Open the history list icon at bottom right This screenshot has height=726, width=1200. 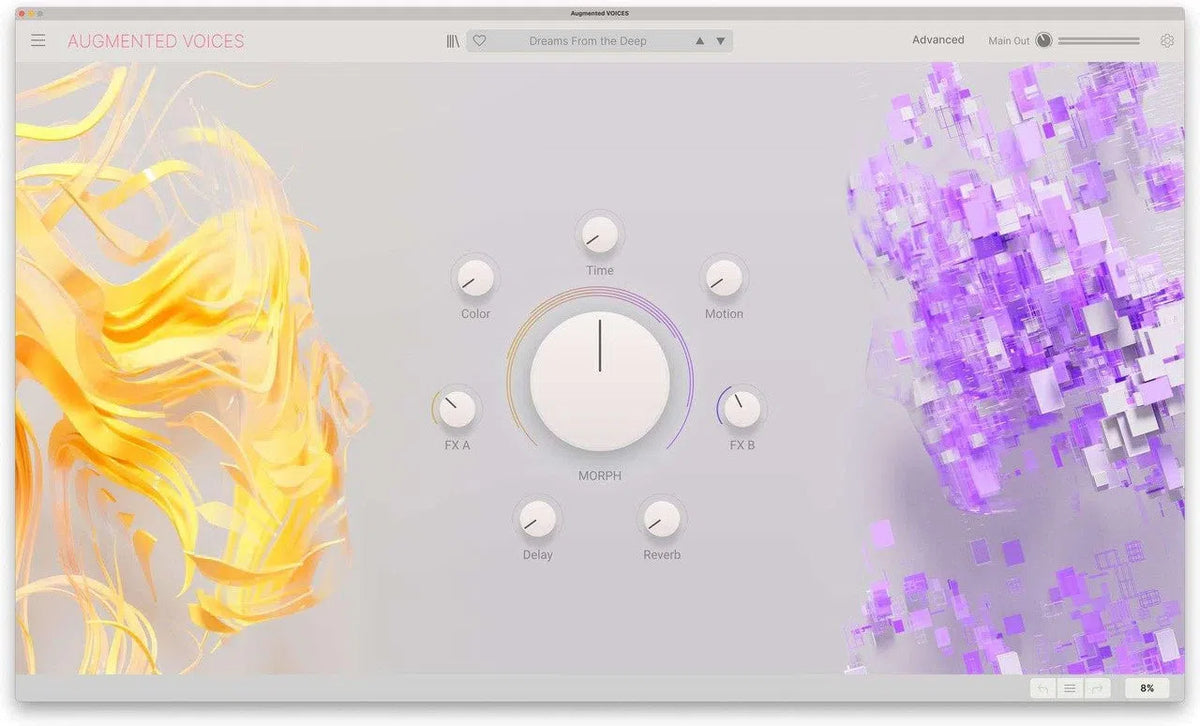[1069, 688]
